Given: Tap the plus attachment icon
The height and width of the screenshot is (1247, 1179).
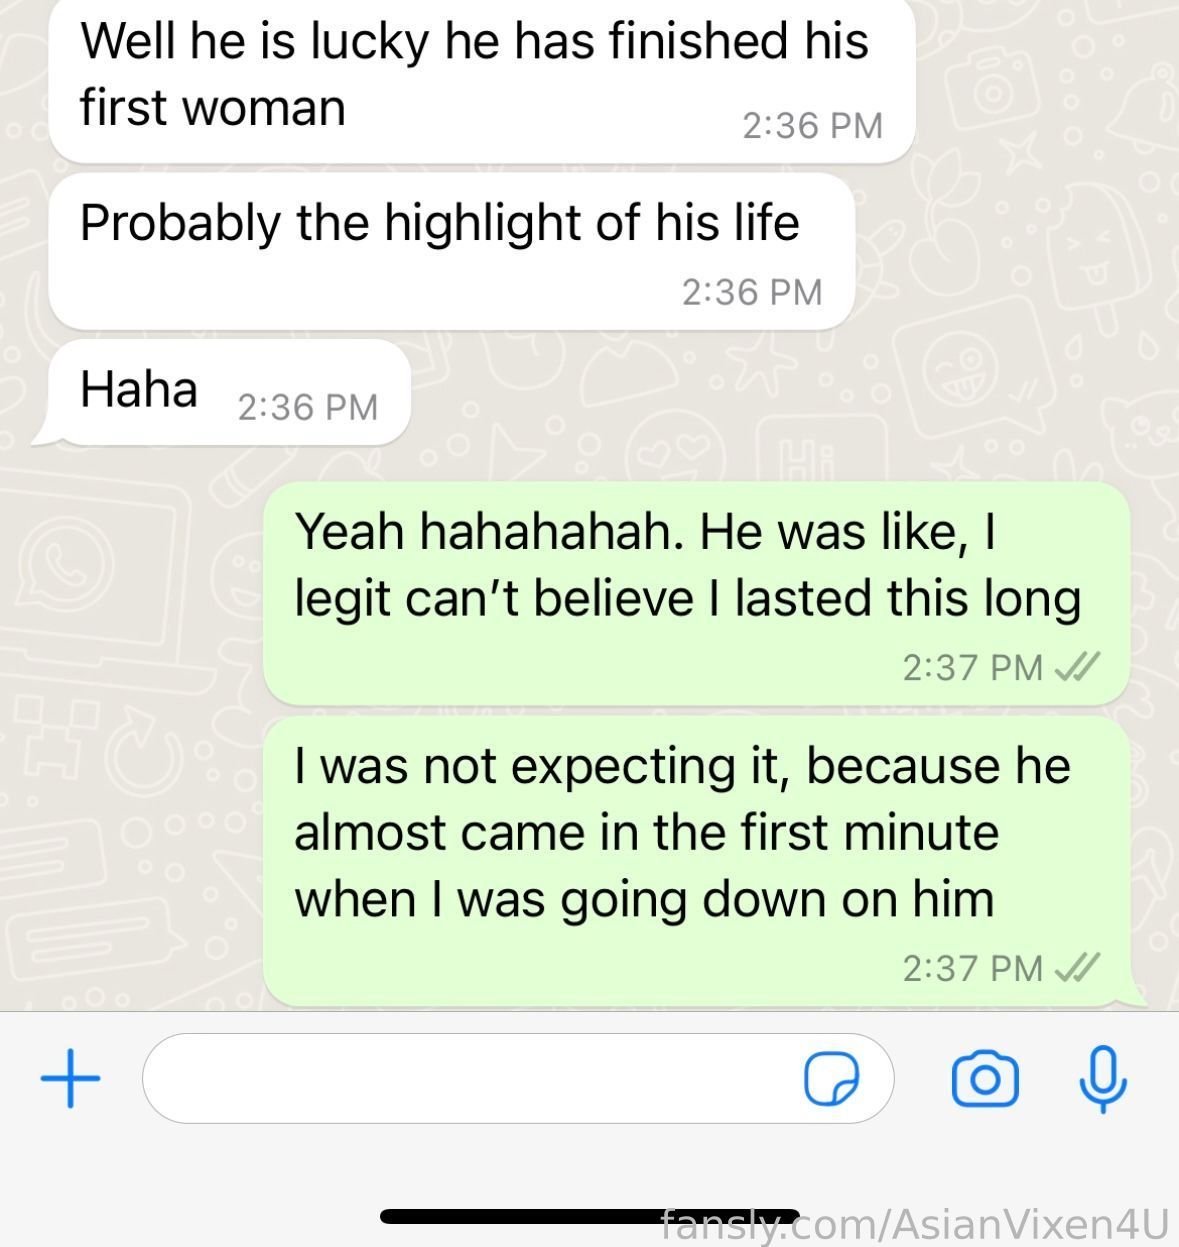Looking at the screenshot, I should (70, 1078).
